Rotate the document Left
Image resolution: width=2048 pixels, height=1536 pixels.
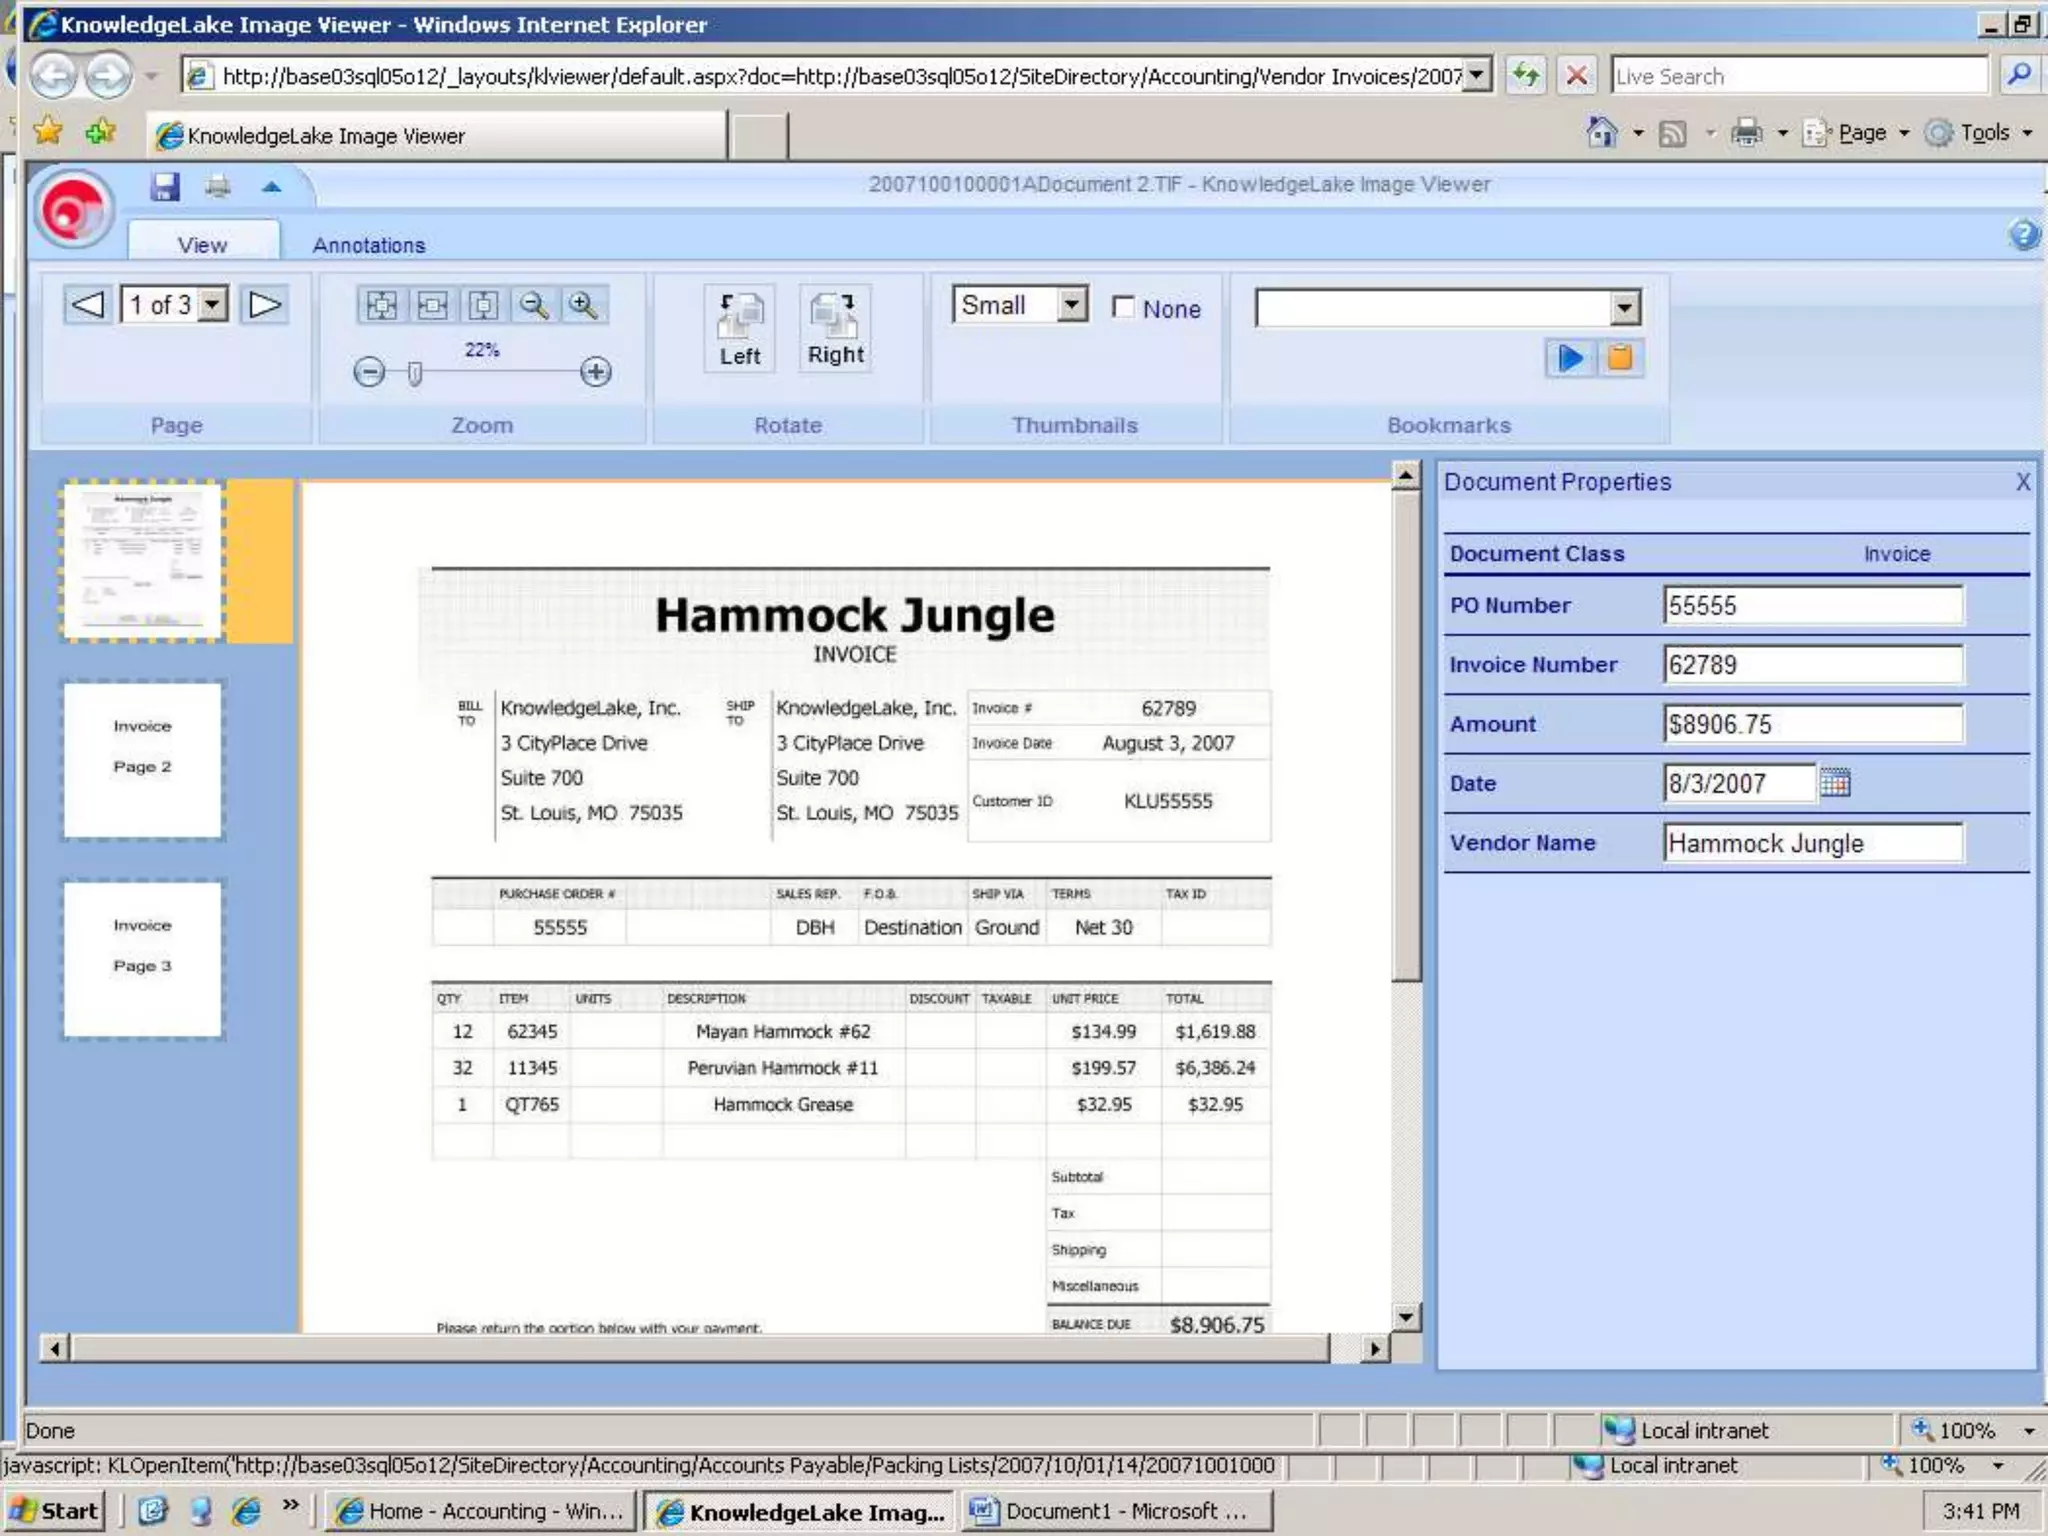tap(739, 329)
